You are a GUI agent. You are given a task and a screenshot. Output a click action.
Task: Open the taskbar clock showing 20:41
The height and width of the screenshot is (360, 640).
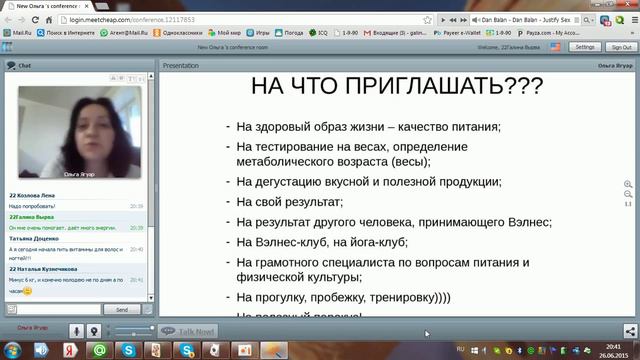coord(613,351)
